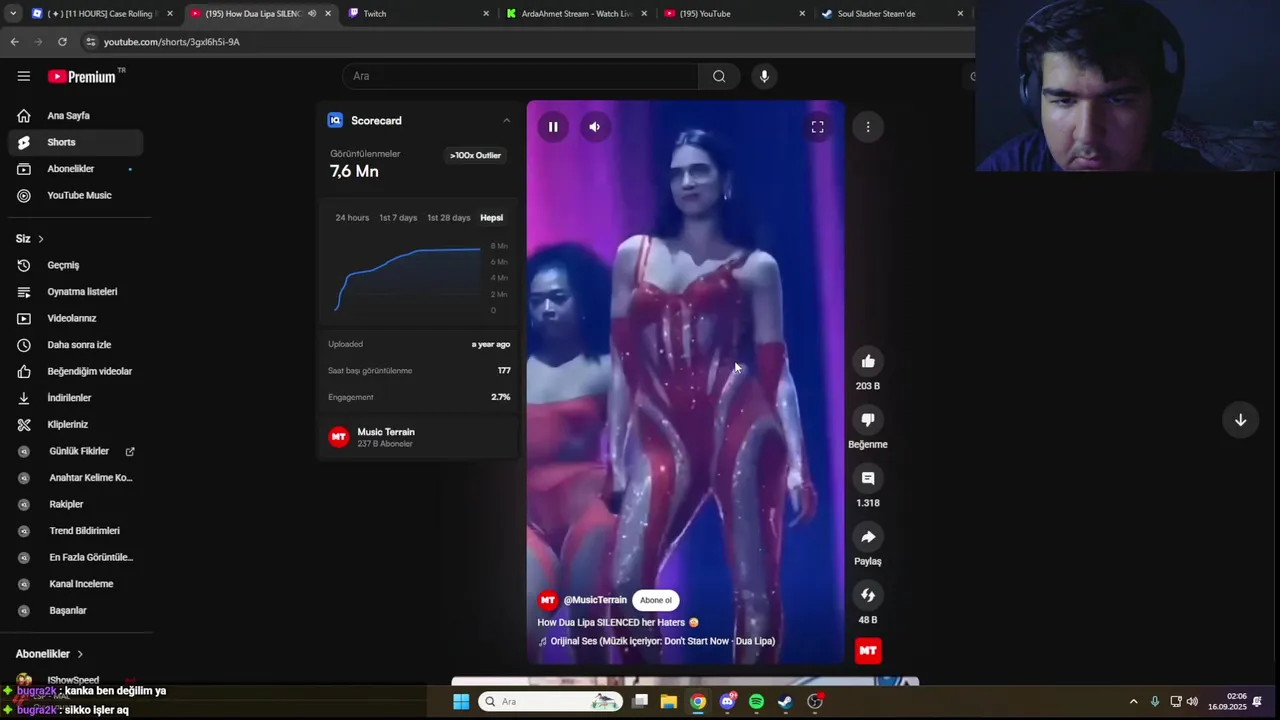Image resolution: width=1280 pixels, height=720 pixels.
Task: Open Videolarınız item
Action: (x=75, y=318)
